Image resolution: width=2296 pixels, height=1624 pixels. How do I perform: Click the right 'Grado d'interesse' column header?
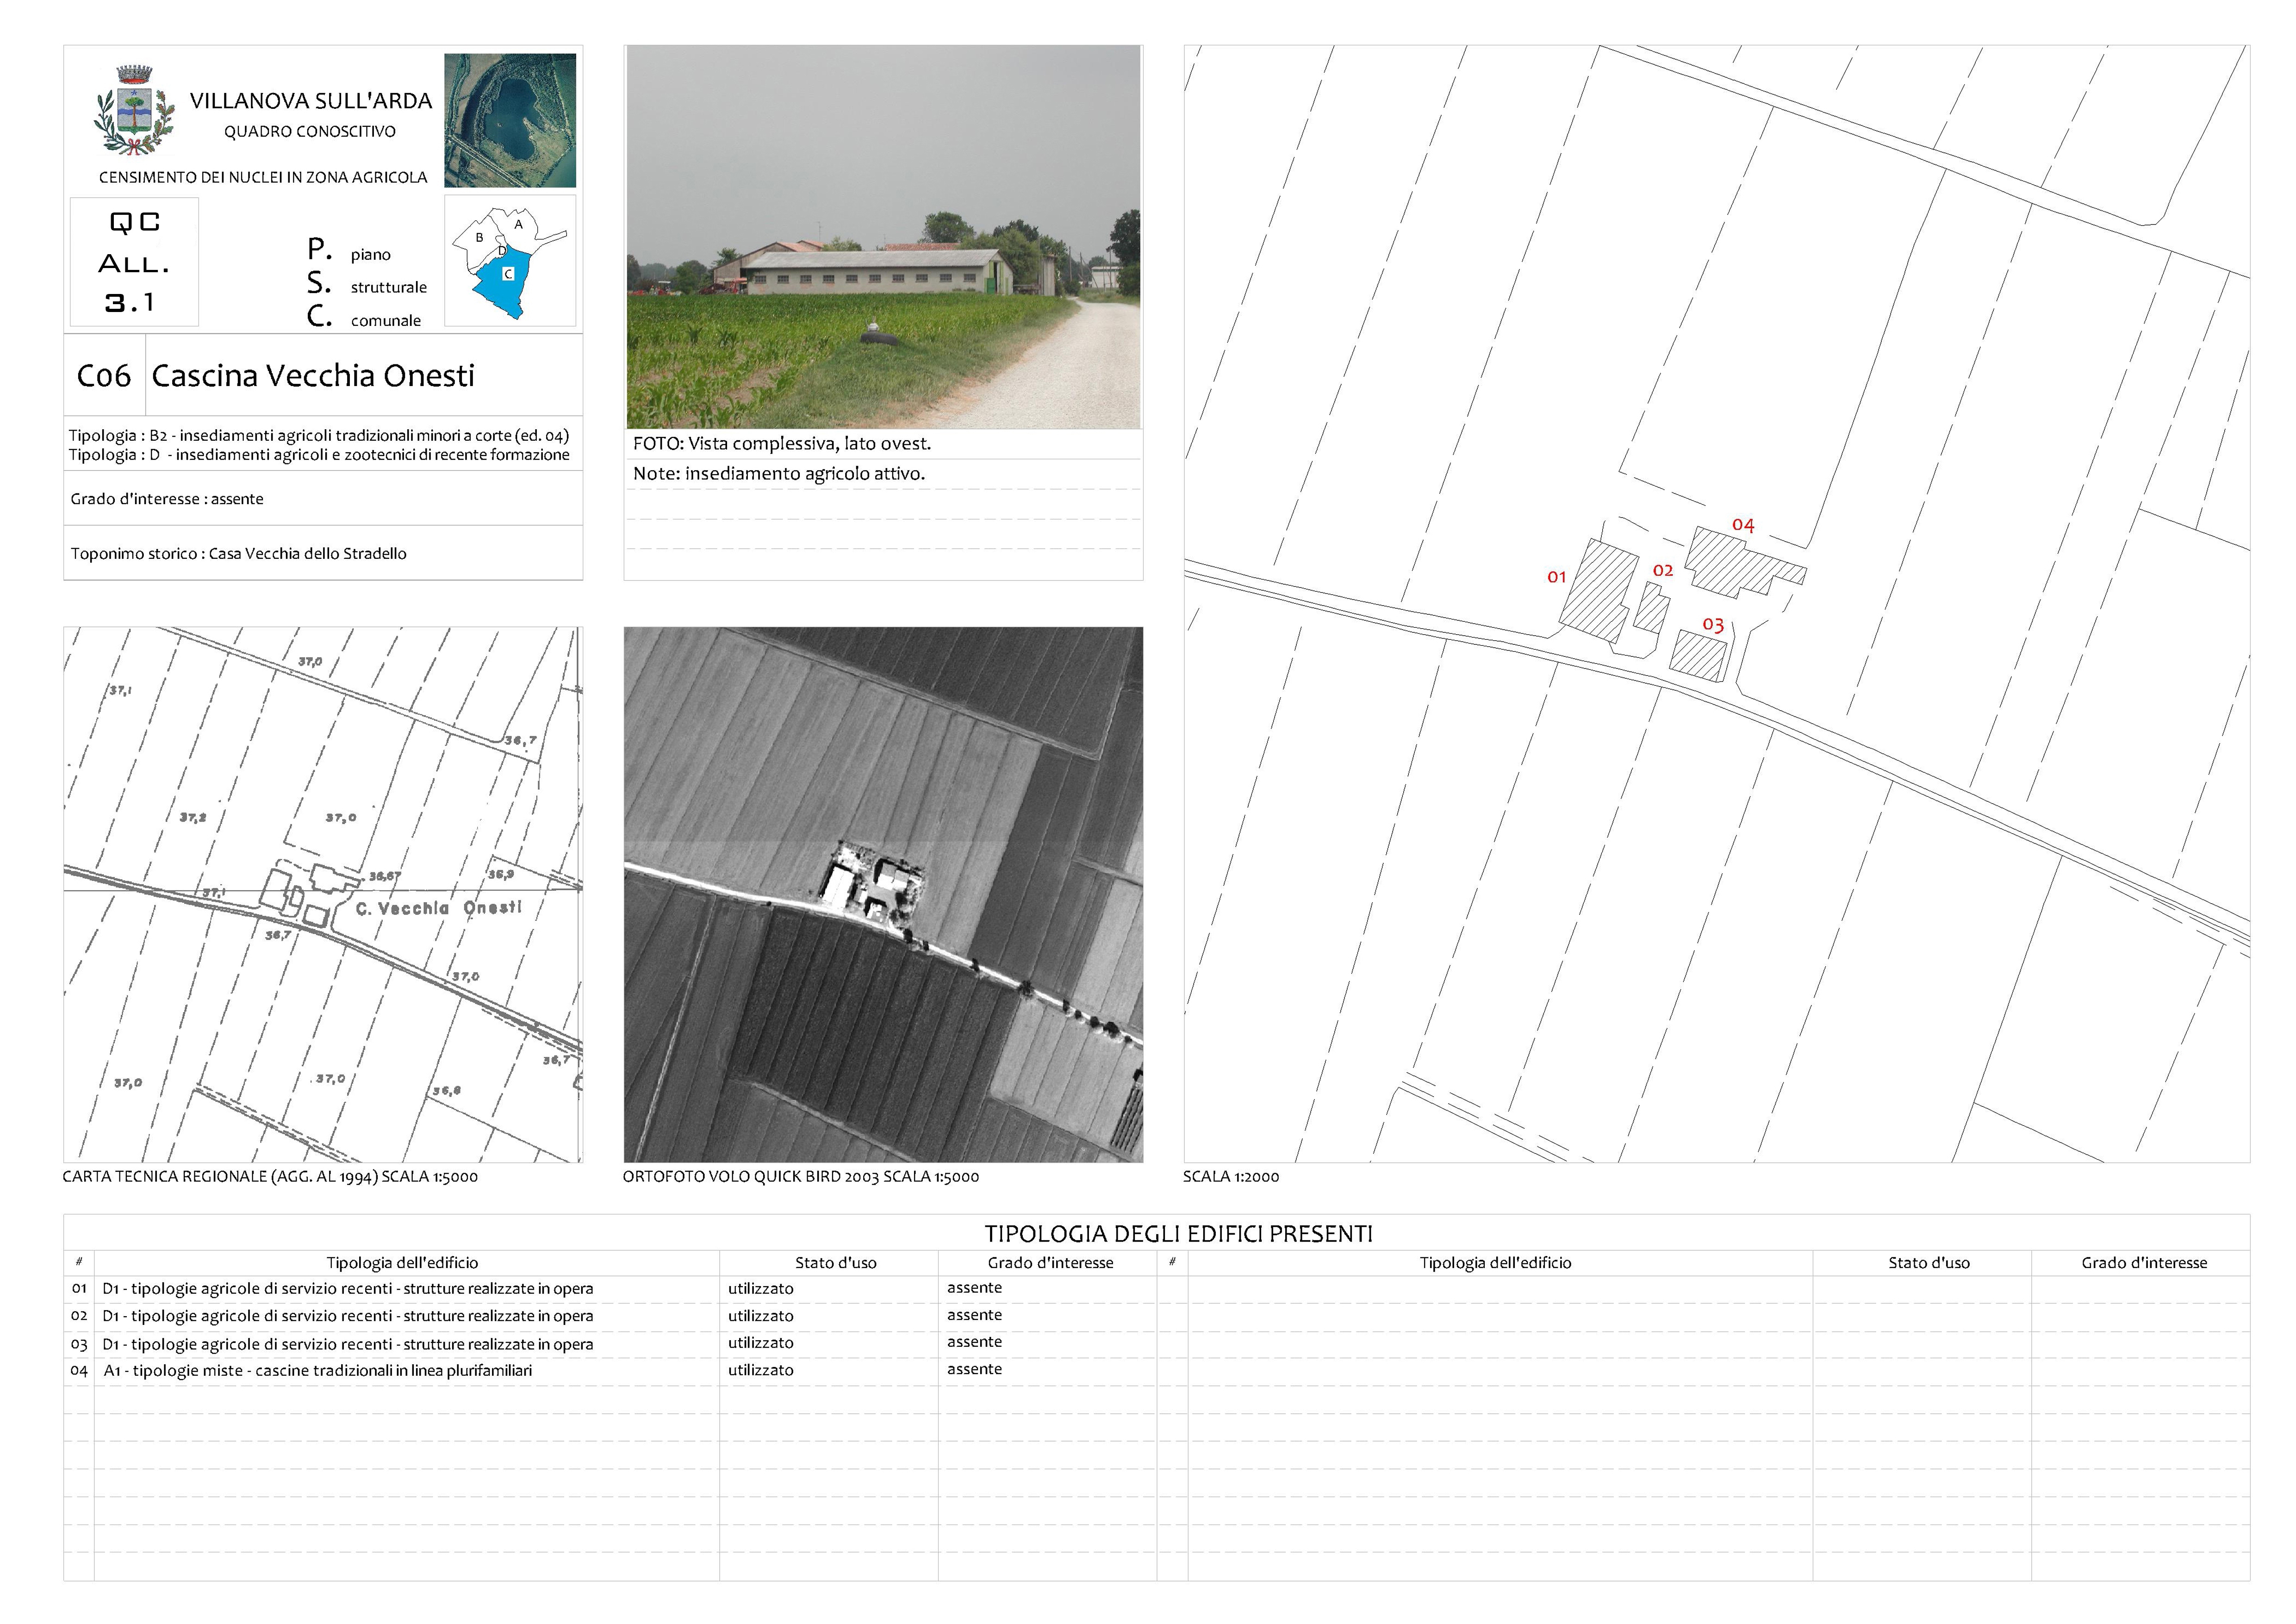[2144, 1263]
